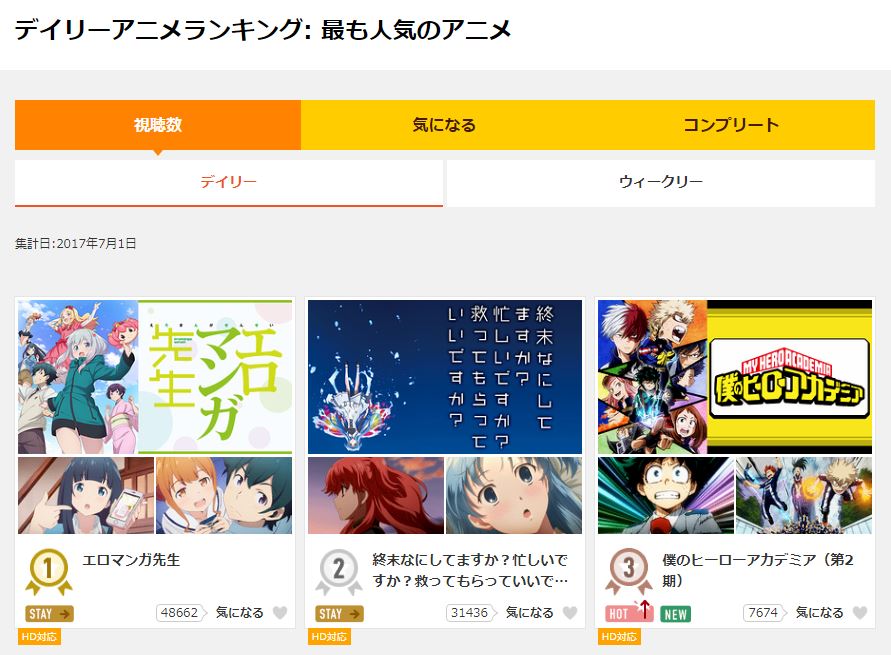Click the heart icon for エロマンガ先生
The width and height of the screenshot is (891, 655).
280,613
